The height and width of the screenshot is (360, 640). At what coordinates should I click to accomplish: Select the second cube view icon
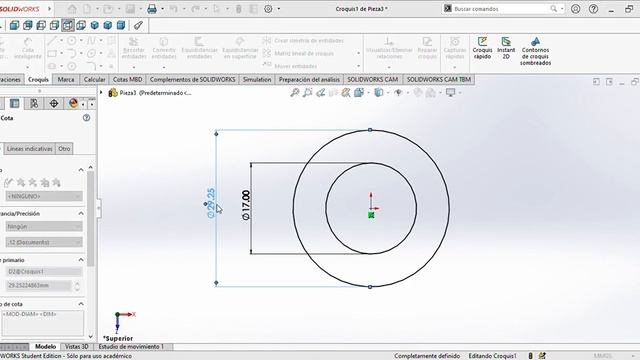coord(28,26)
